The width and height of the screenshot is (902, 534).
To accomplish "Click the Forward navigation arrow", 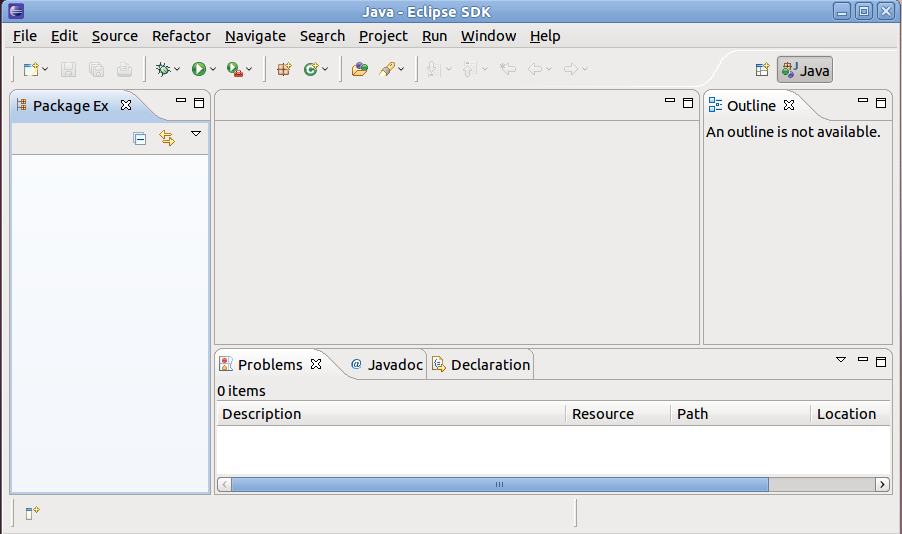I will tap(571, 70).
